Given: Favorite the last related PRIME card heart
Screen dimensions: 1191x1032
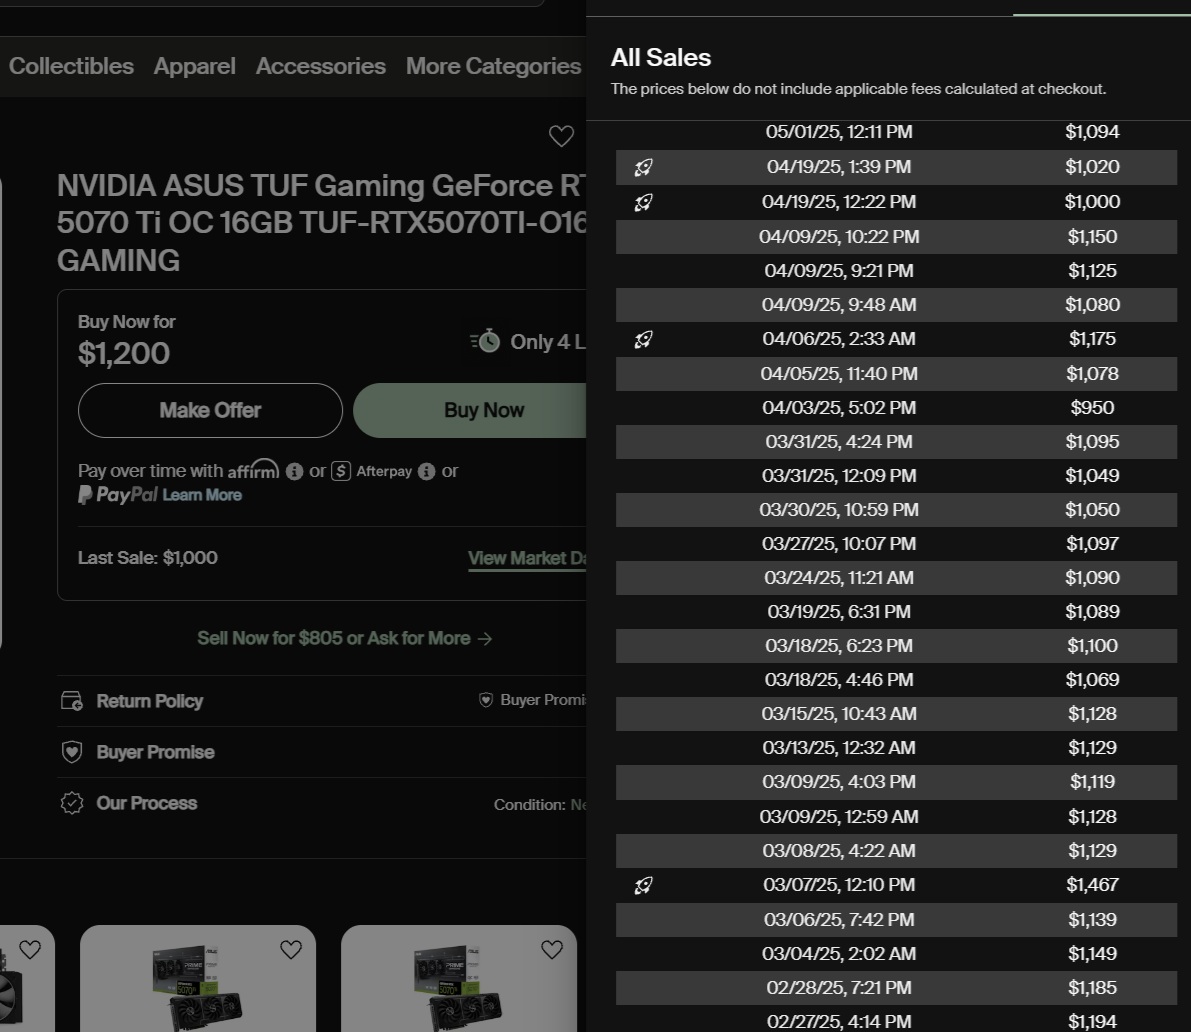Looking at the screenshot, I should click(552, 949).
